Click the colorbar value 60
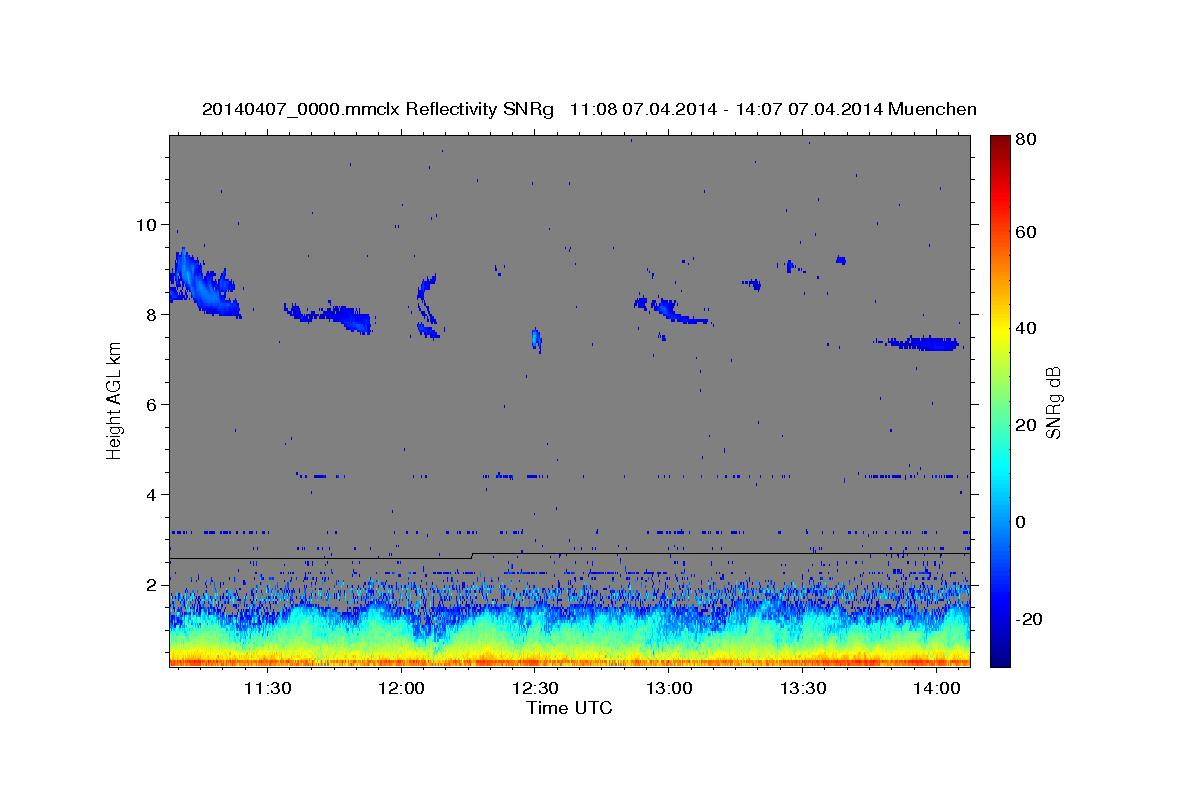 [x=1028, y=232]
